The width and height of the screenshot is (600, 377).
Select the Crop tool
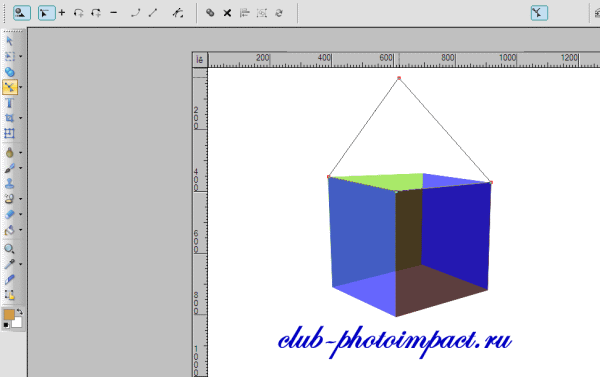click(x=10, y=118)
